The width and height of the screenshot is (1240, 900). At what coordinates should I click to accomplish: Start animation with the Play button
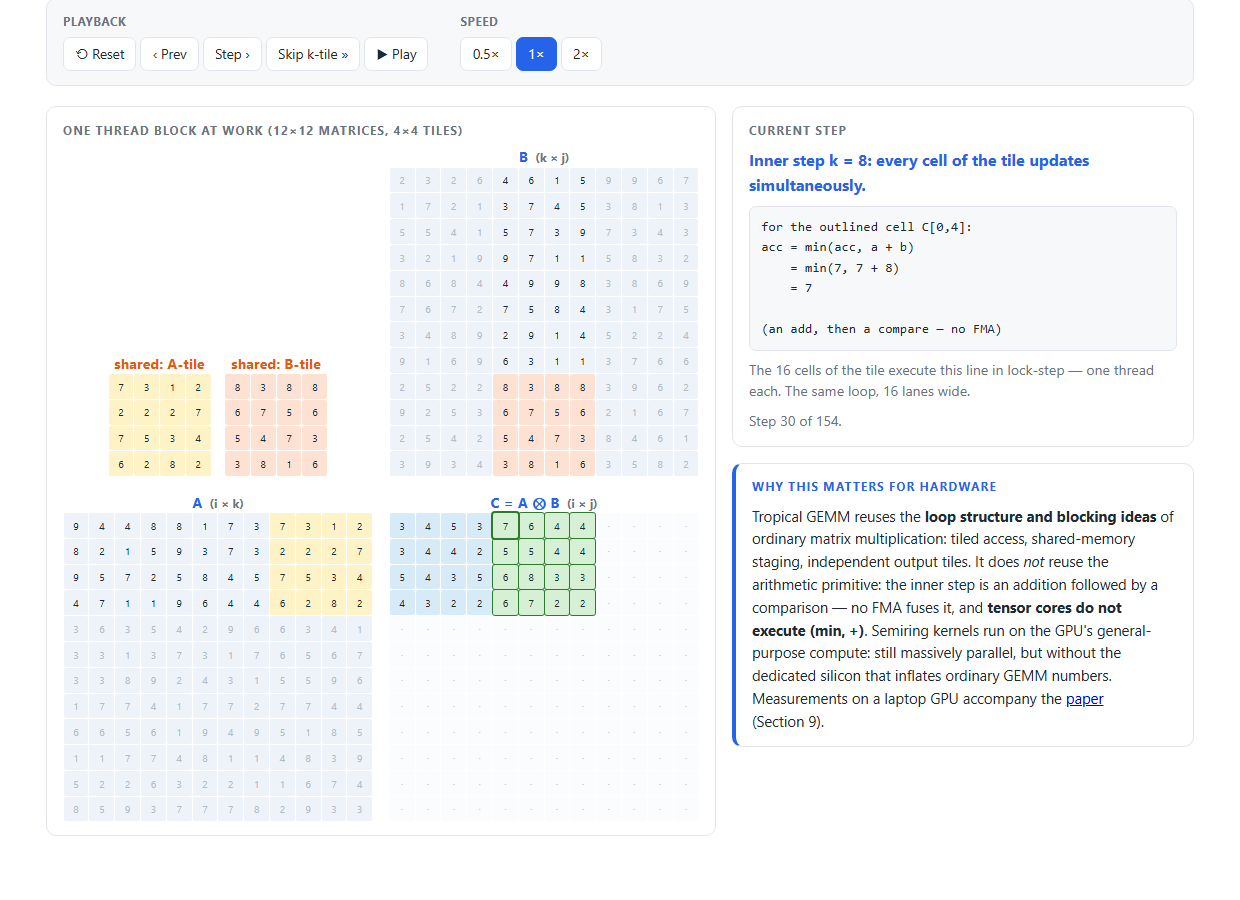pyautogui.click(x=396, y=54)
